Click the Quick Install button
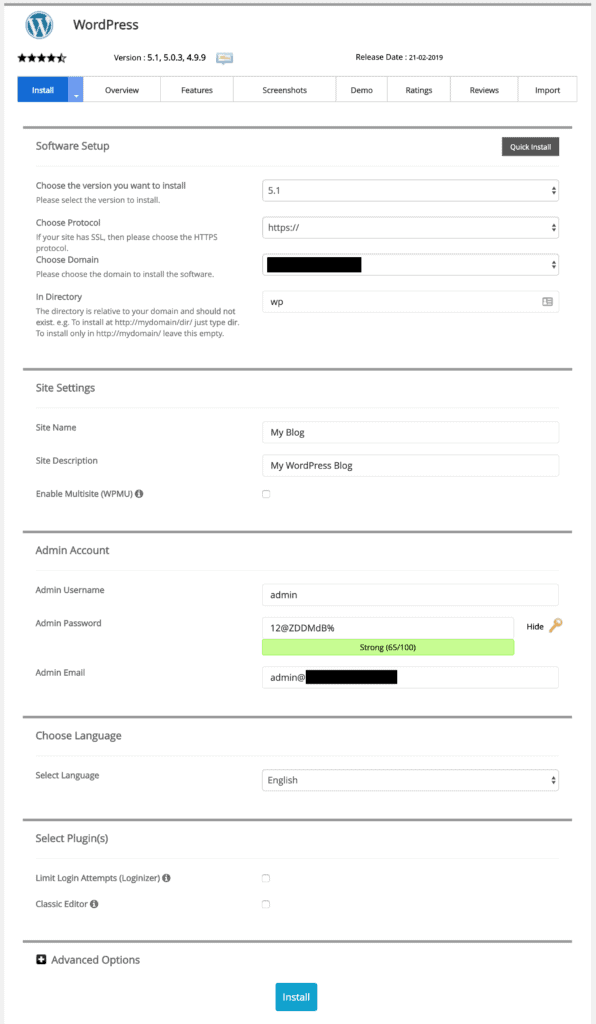 (x=530, y=147)
